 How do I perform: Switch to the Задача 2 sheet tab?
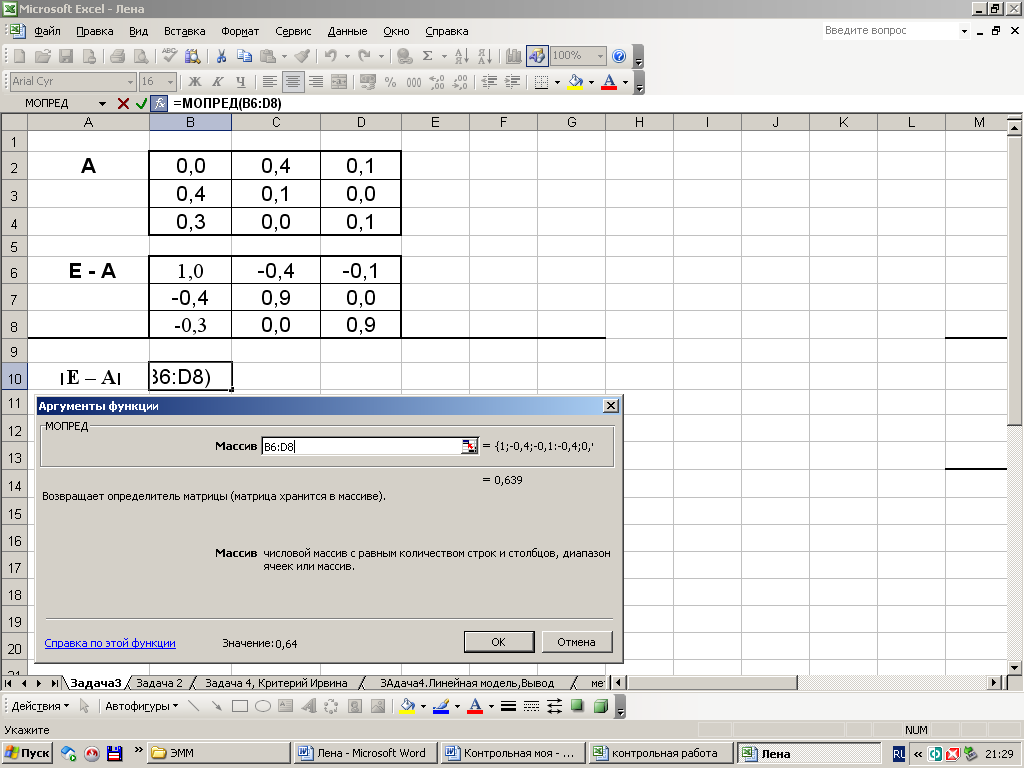pos(159,683)
